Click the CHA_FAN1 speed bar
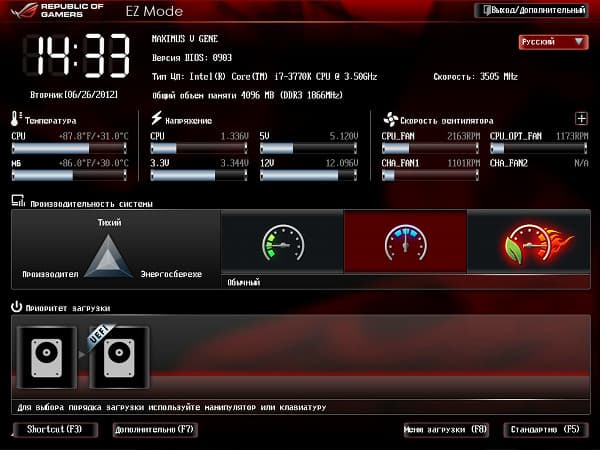The image size is (600, 450). click(x=430, y=175)
